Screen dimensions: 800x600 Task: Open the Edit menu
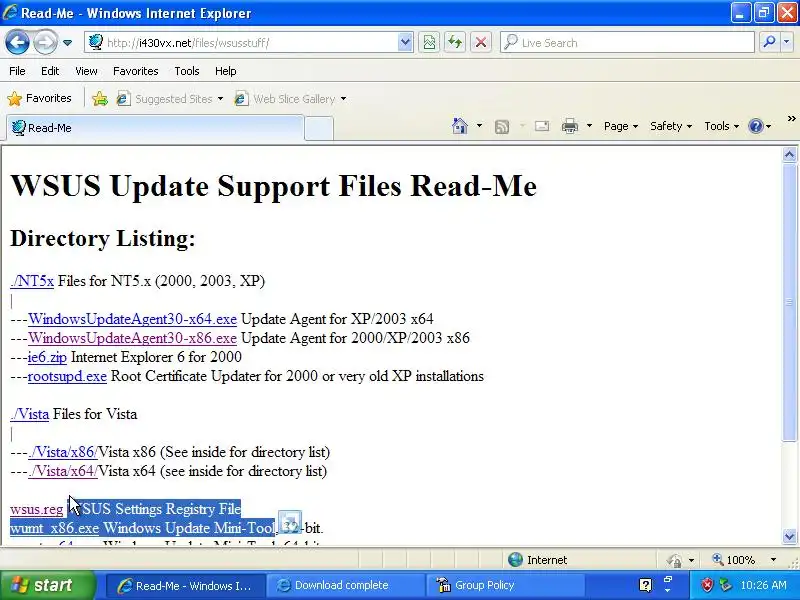50,71
